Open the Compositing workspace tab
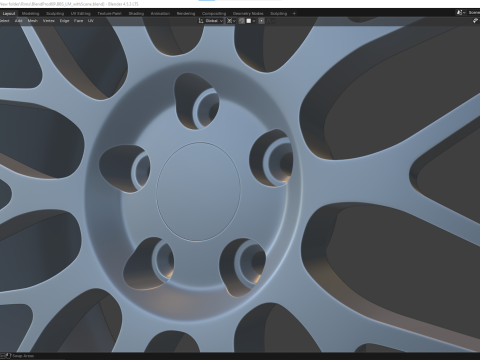 214,13
